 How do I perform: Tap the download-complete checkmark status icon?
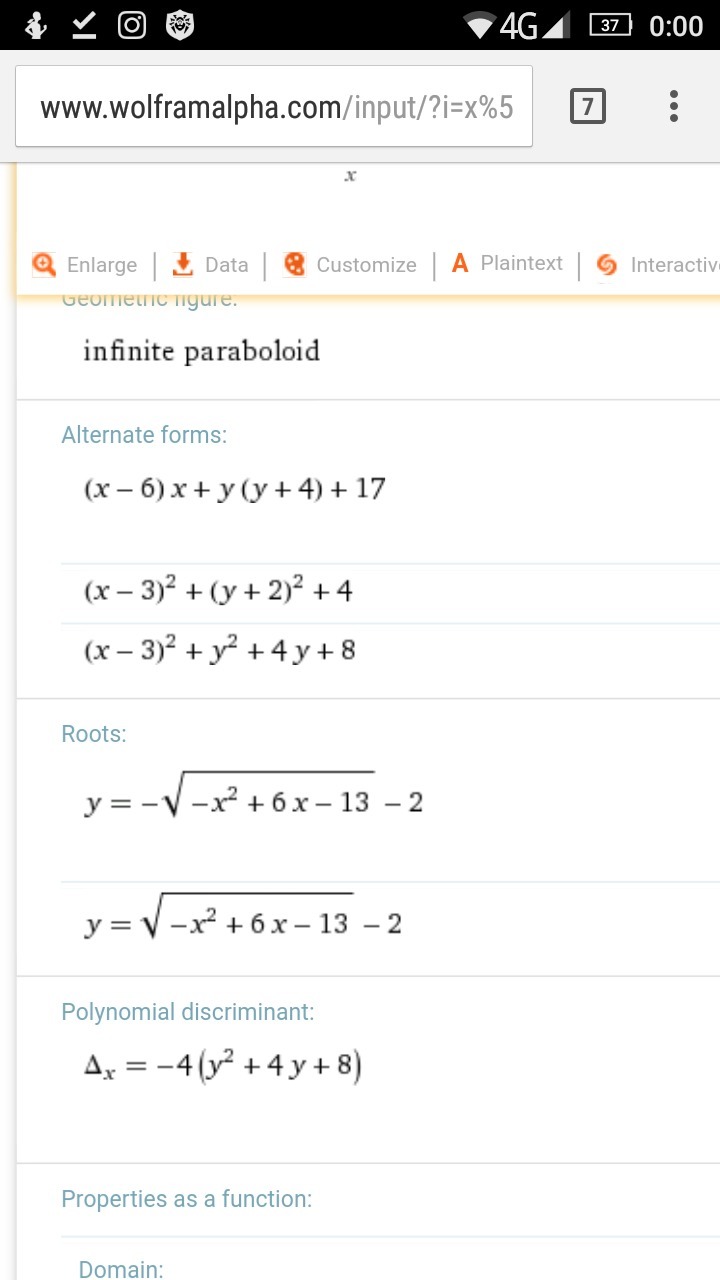click(84, 25)
